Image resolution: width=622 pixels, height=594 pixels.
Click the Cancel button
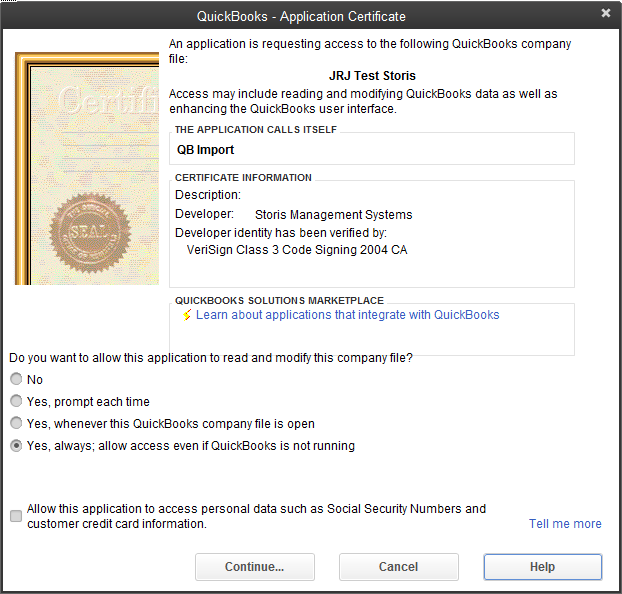tap(398, 567)
